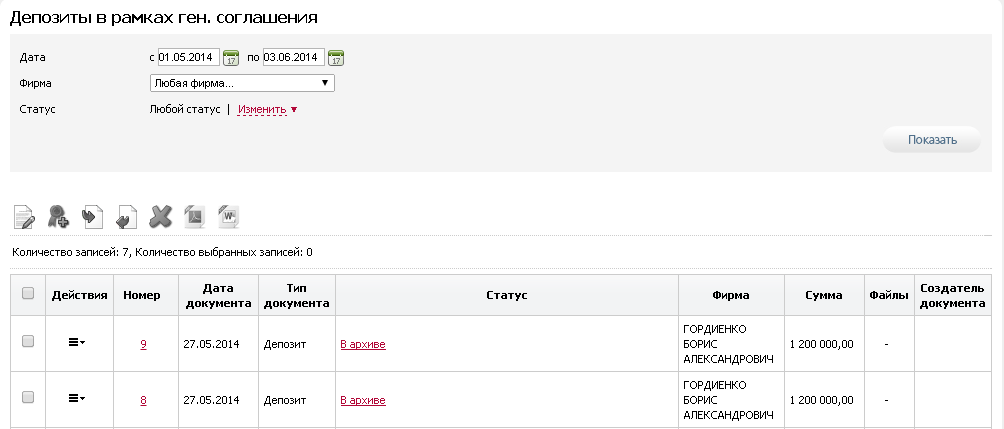Expand the 'Изменить' status filter
The image size is (1004, 429).
[268, 109]
